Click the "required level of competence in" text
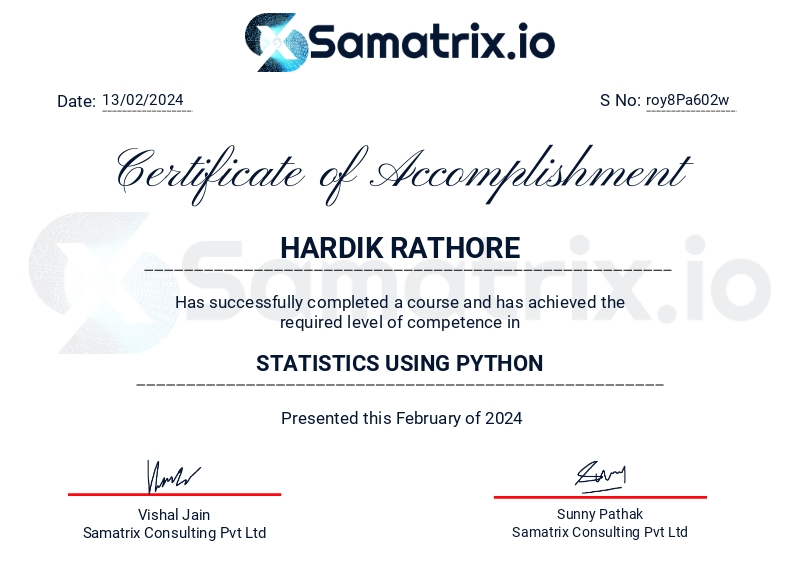 click(x=400, y=322)
